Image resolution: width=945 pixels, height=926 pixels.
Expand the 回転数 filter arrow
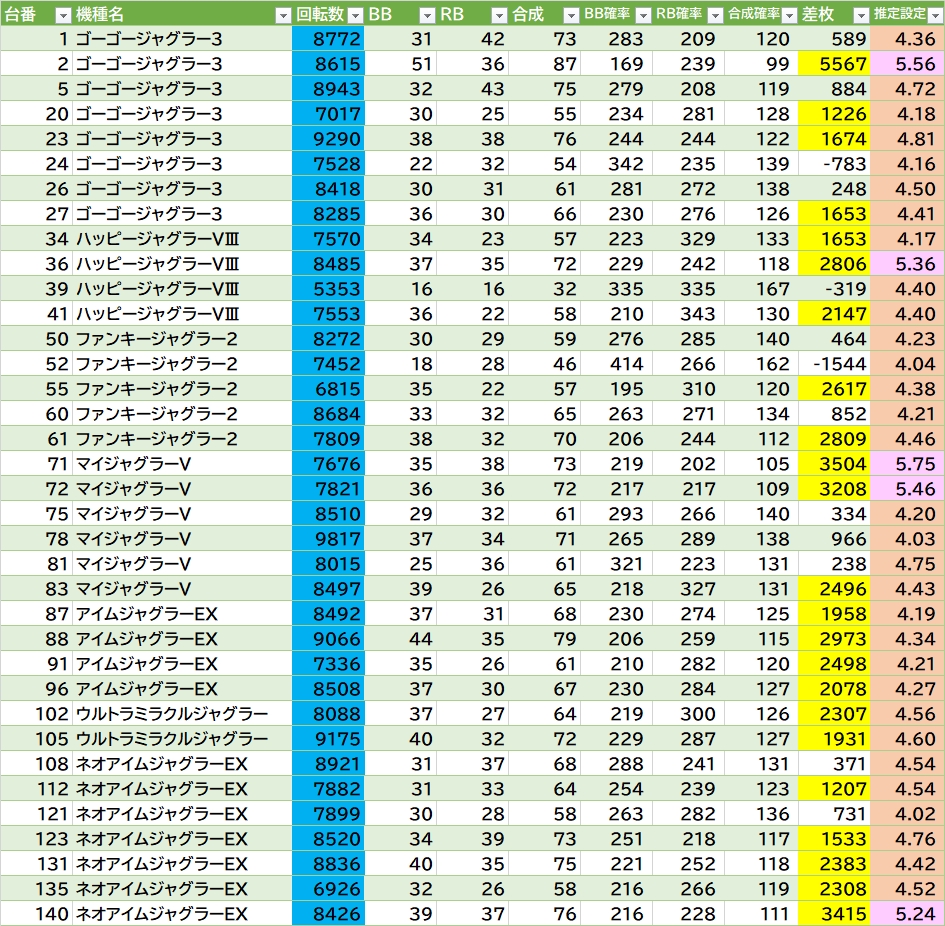coord(354,15)
